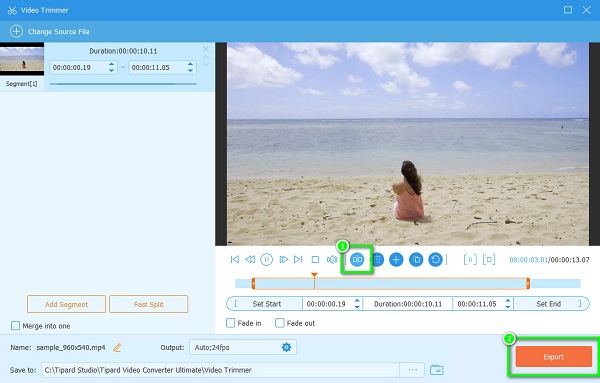Maximize the Video Trimmer window
Screen dimensions: 600x383
point(568,10)
